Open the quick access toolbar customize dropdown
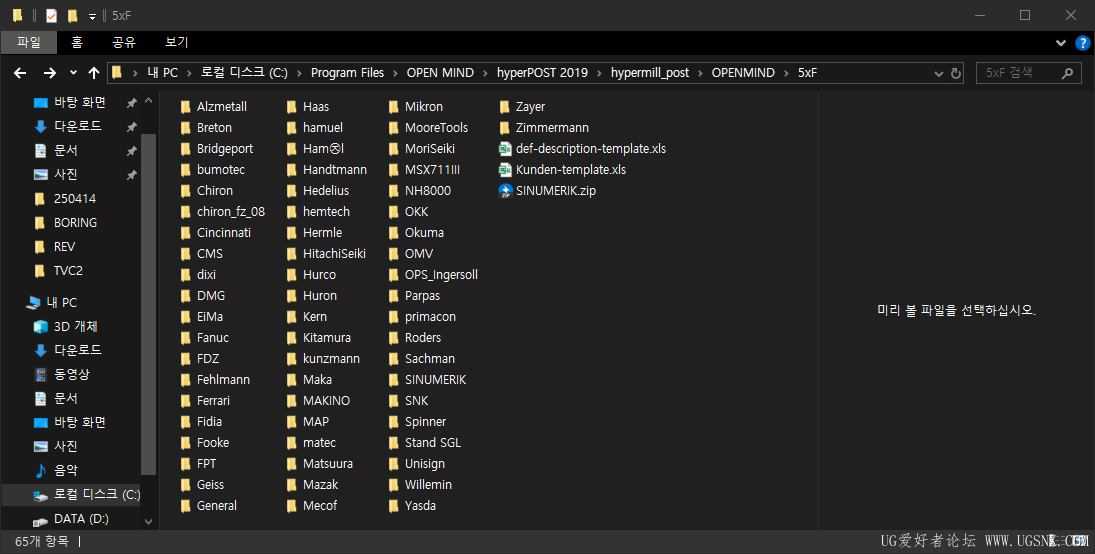Viewport: 1095px width, 554px height. 92,16
